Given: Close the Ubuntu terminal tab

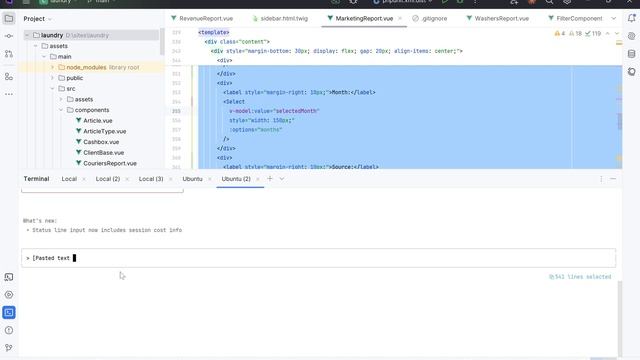Looking at the screenshot, I should 210,179.
